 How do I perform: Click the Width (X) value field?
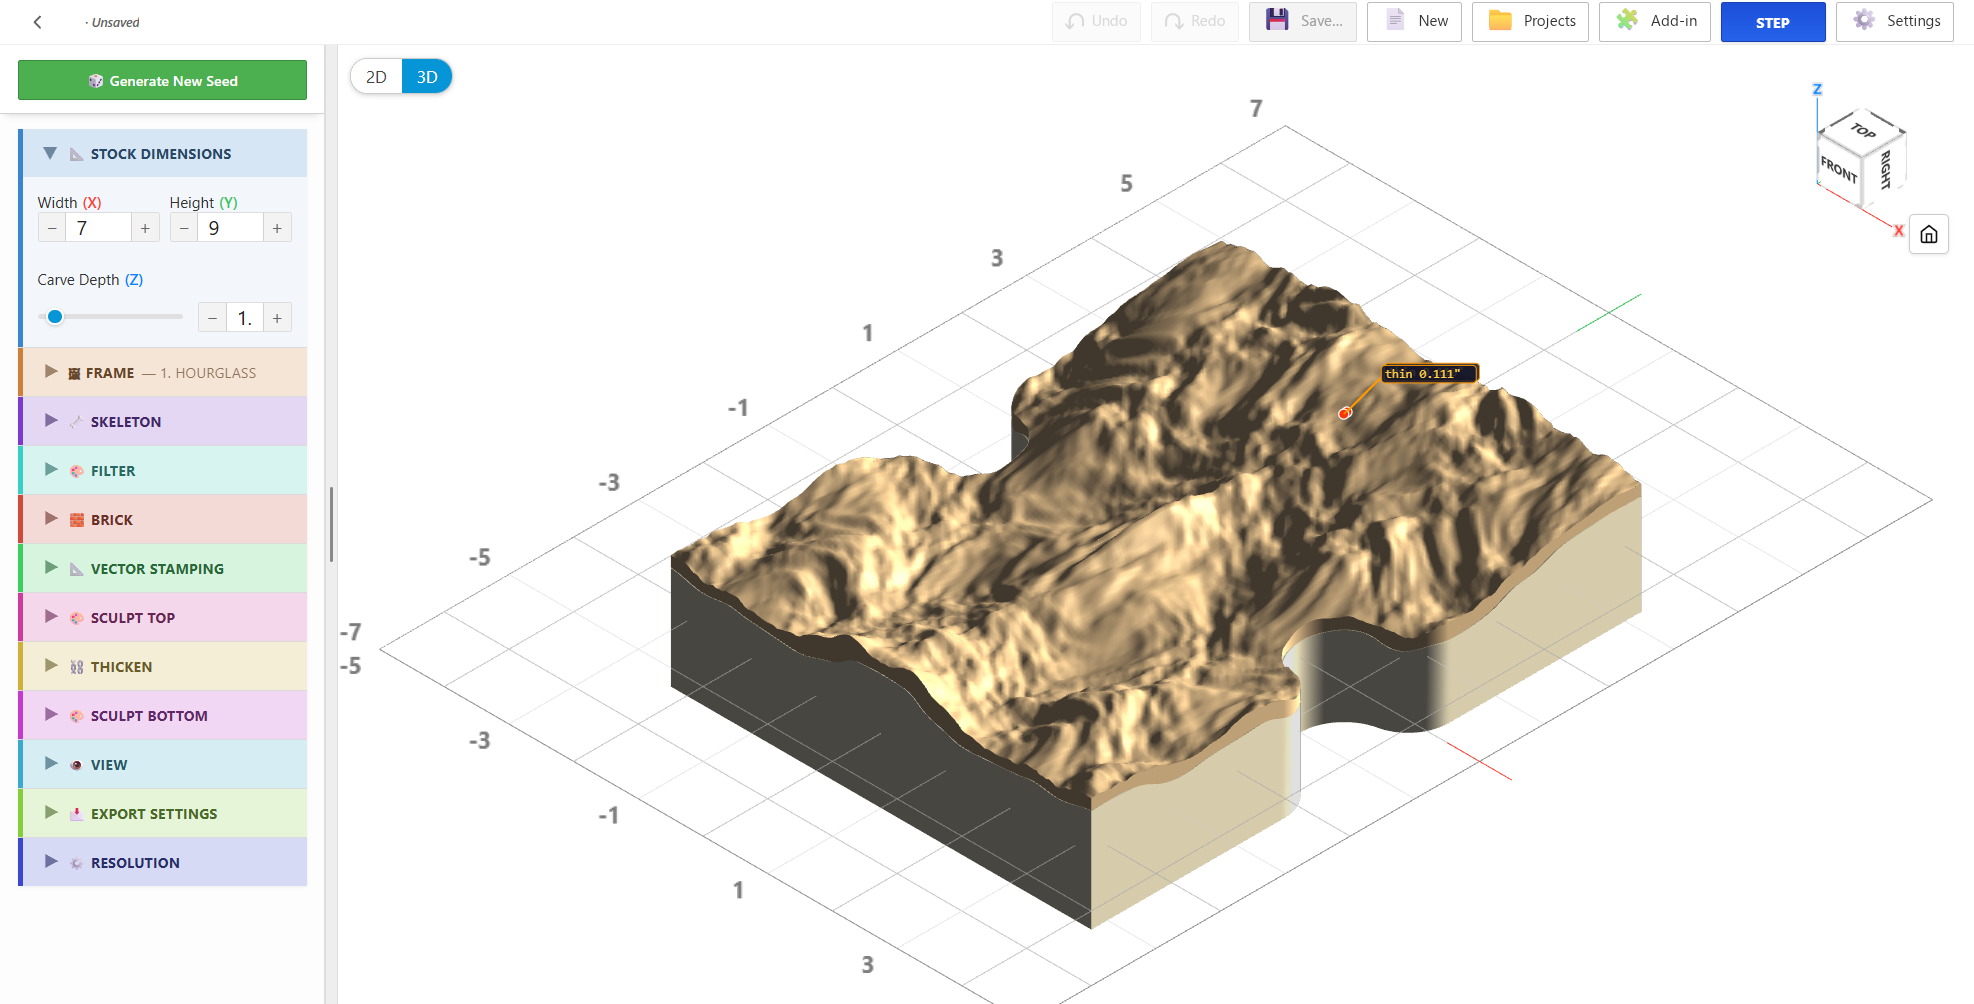pyautogui.click(x=98, y=228)
